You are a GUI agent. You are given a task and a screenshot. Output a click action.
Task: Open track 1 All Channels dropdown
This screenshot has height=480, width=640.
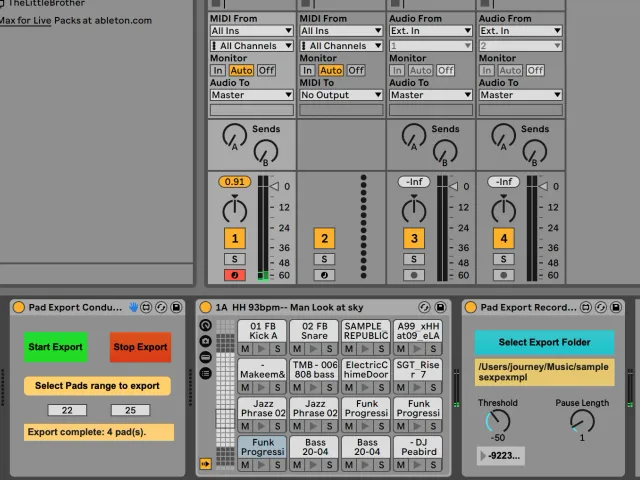(x=251, y=46)
